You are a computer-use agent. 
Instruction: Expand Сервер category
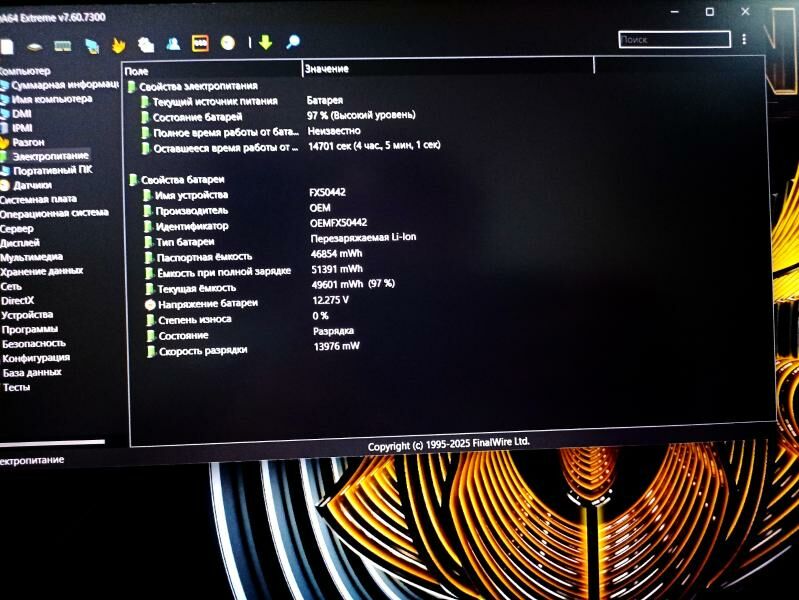[x=17, y=228]
